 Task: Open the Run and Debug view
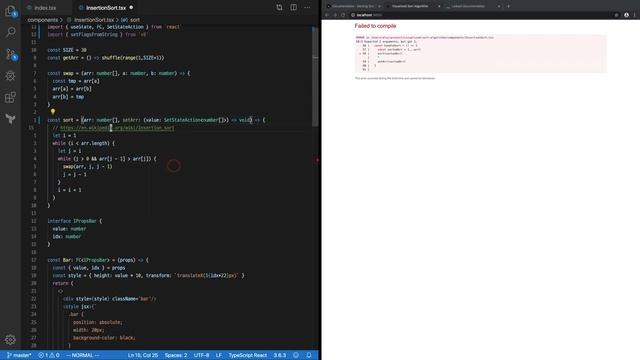(11, 76)
